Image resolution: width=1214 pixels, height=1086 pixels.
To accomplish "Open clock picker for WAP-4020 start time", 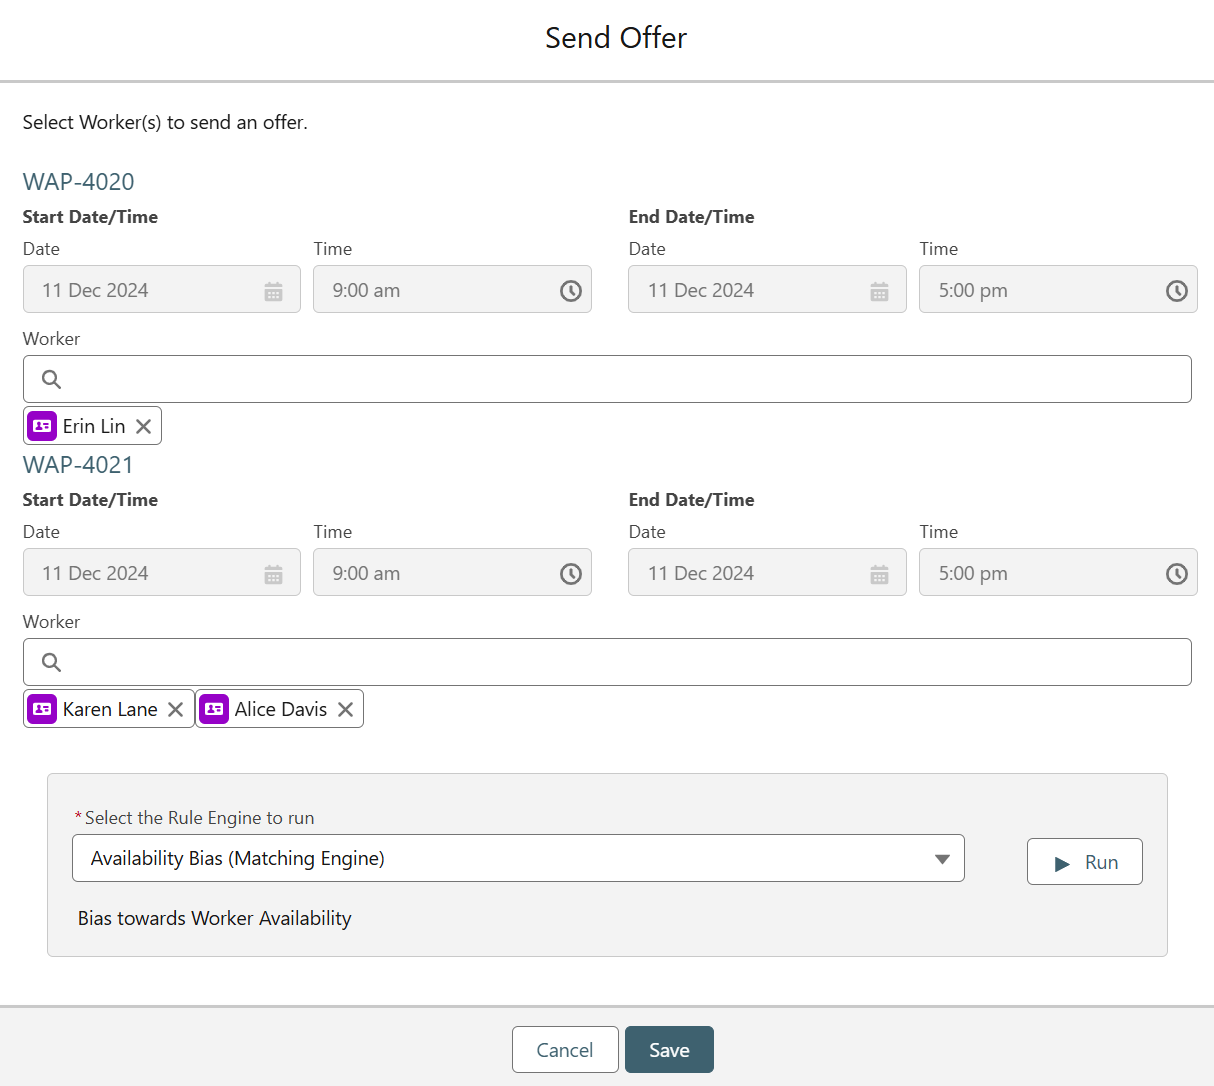I will click(x=570, y=291).
